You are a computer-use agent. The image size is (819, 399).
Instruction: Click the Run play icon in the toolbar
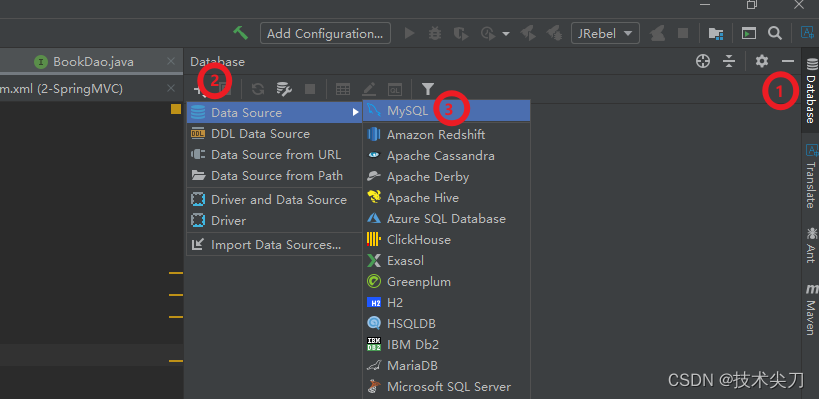(x=410, y=33)
